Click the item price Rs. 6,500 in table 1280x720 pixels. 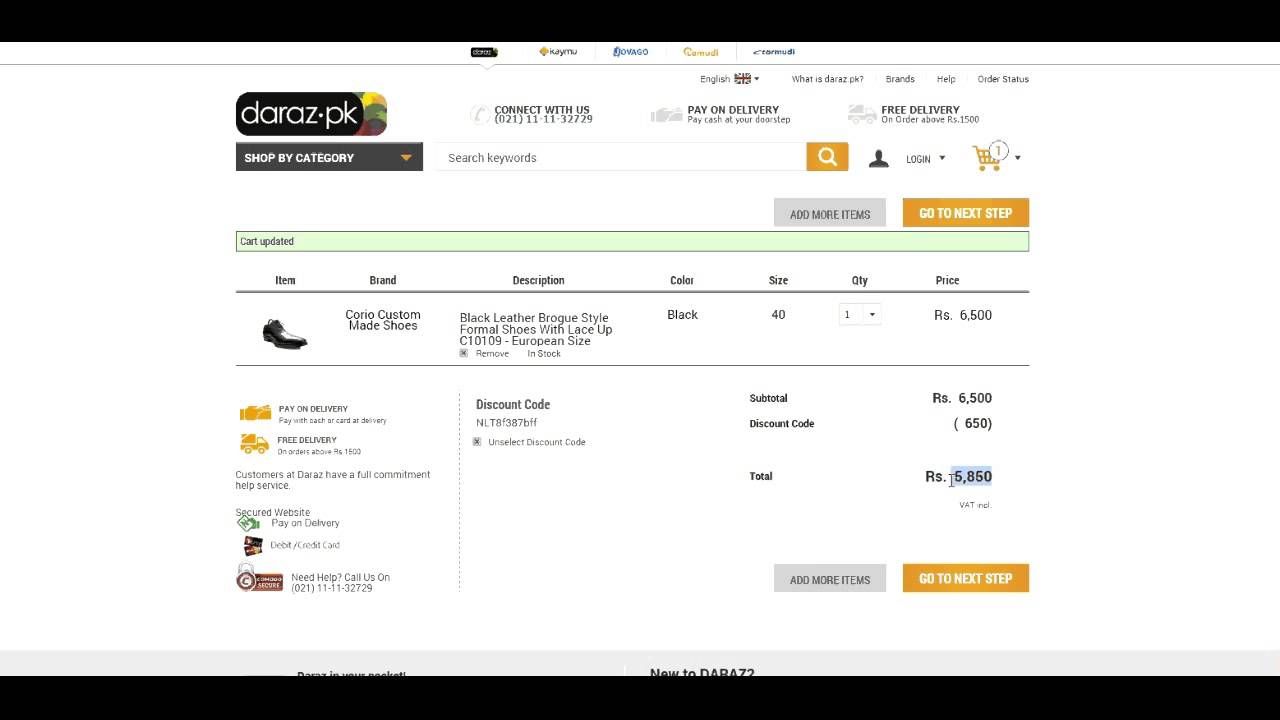tap(963, 315)
